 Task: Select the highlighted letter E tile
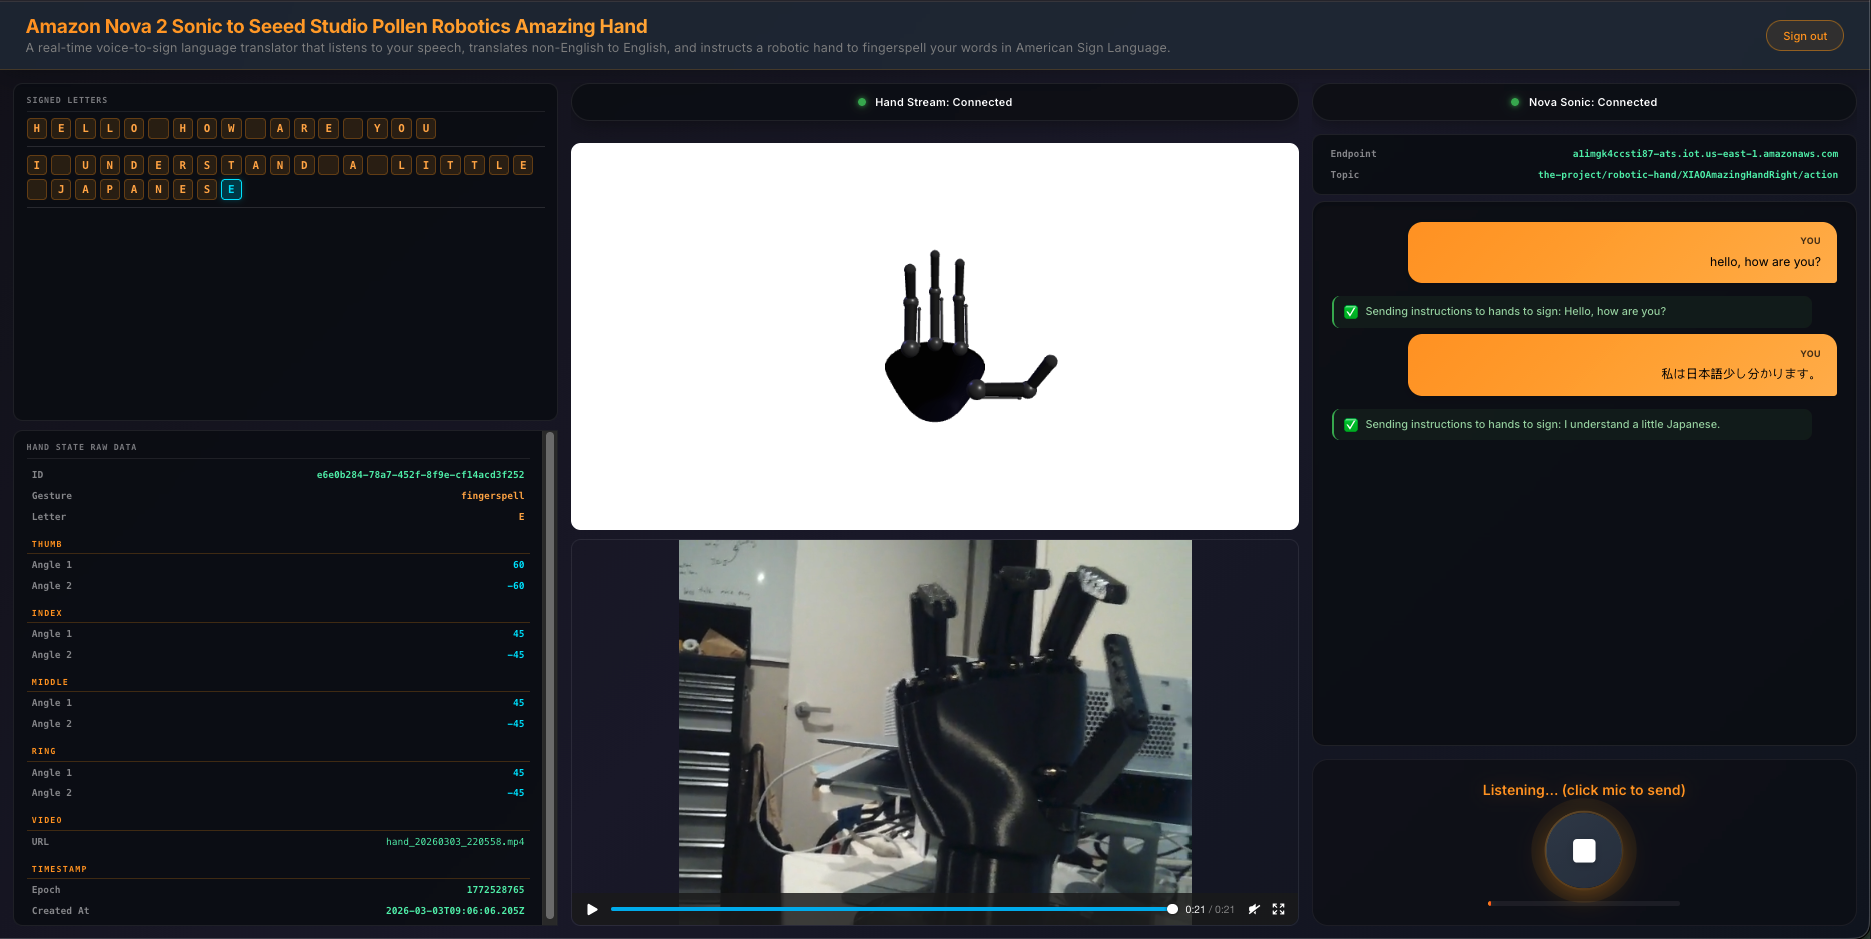point(231,189)
